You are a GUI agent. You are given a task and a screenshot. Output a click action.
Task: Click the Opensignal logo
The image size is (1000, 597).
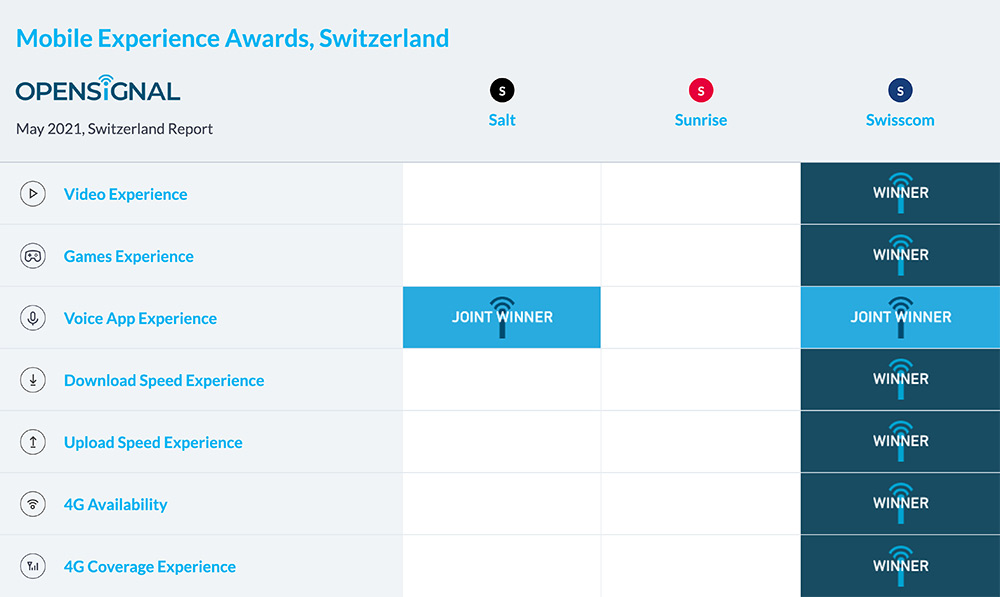(98, 89)
